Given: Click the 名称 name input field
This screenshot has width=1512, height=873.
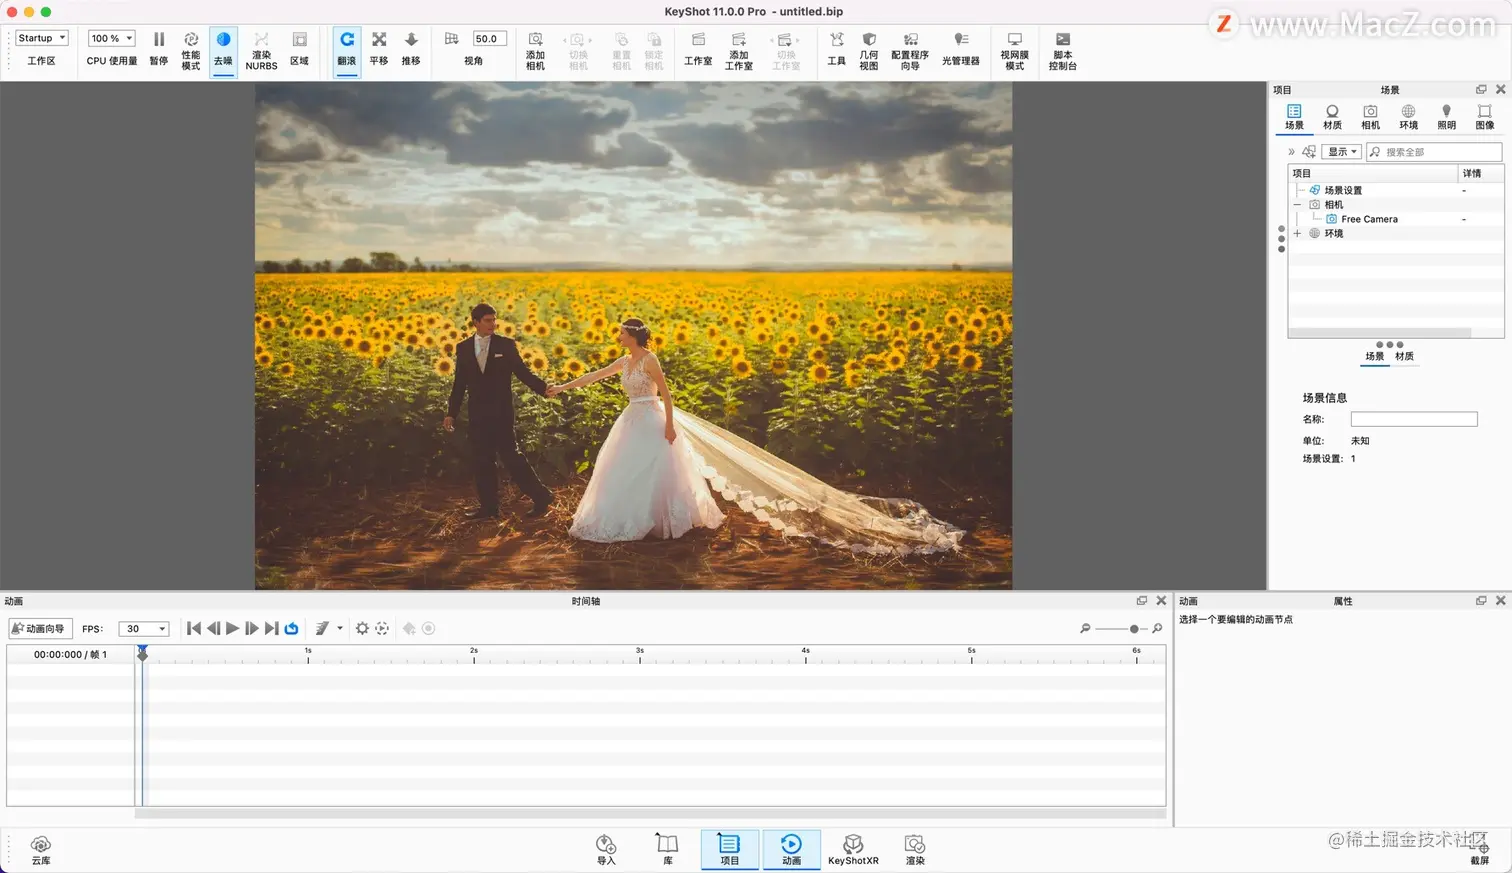Looking at the screenshot, I should [1414, 420].
